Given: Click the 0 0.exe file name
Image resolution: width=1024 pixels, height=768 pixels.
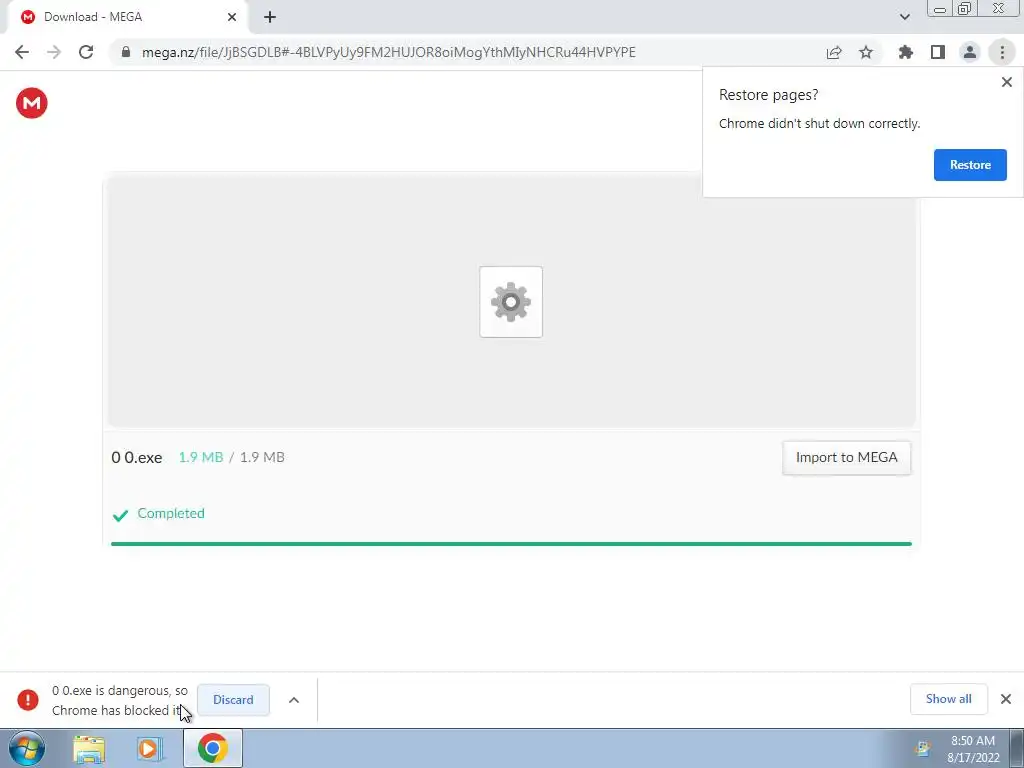Looking at the screenshot, I should point(136,458).
